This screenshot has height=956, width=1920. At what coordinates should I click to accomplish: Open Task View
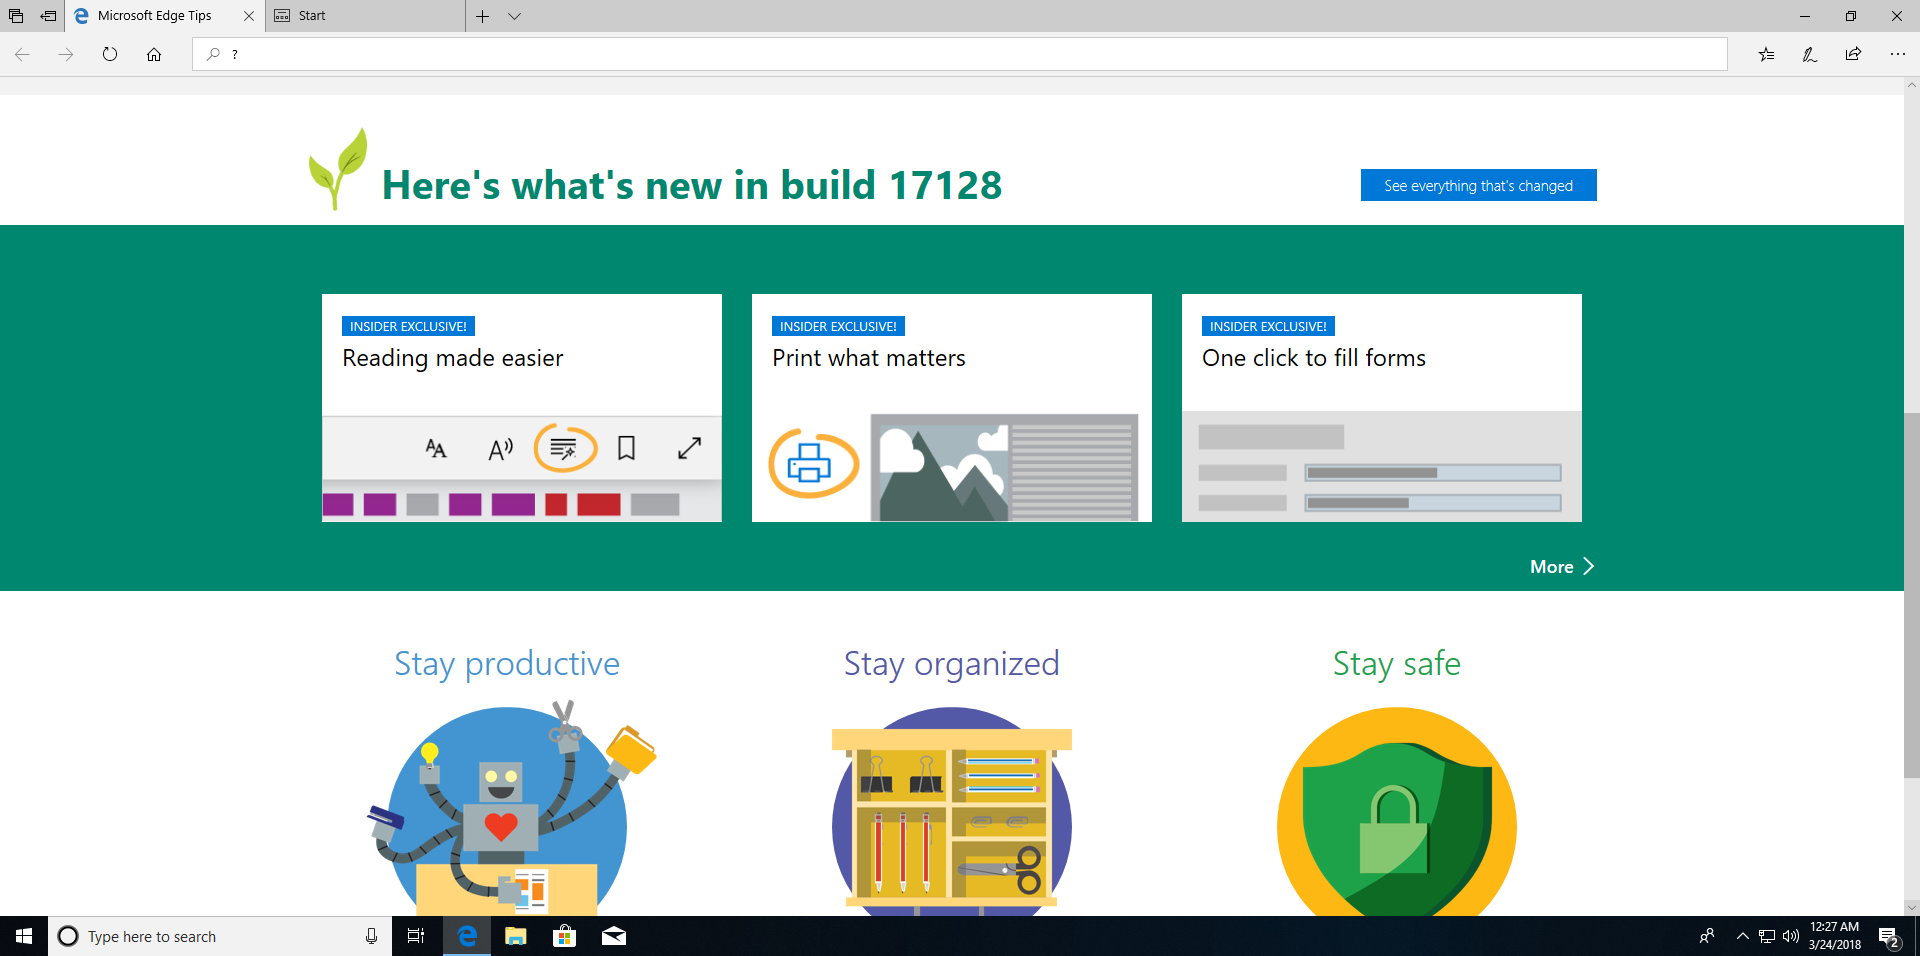416,936
